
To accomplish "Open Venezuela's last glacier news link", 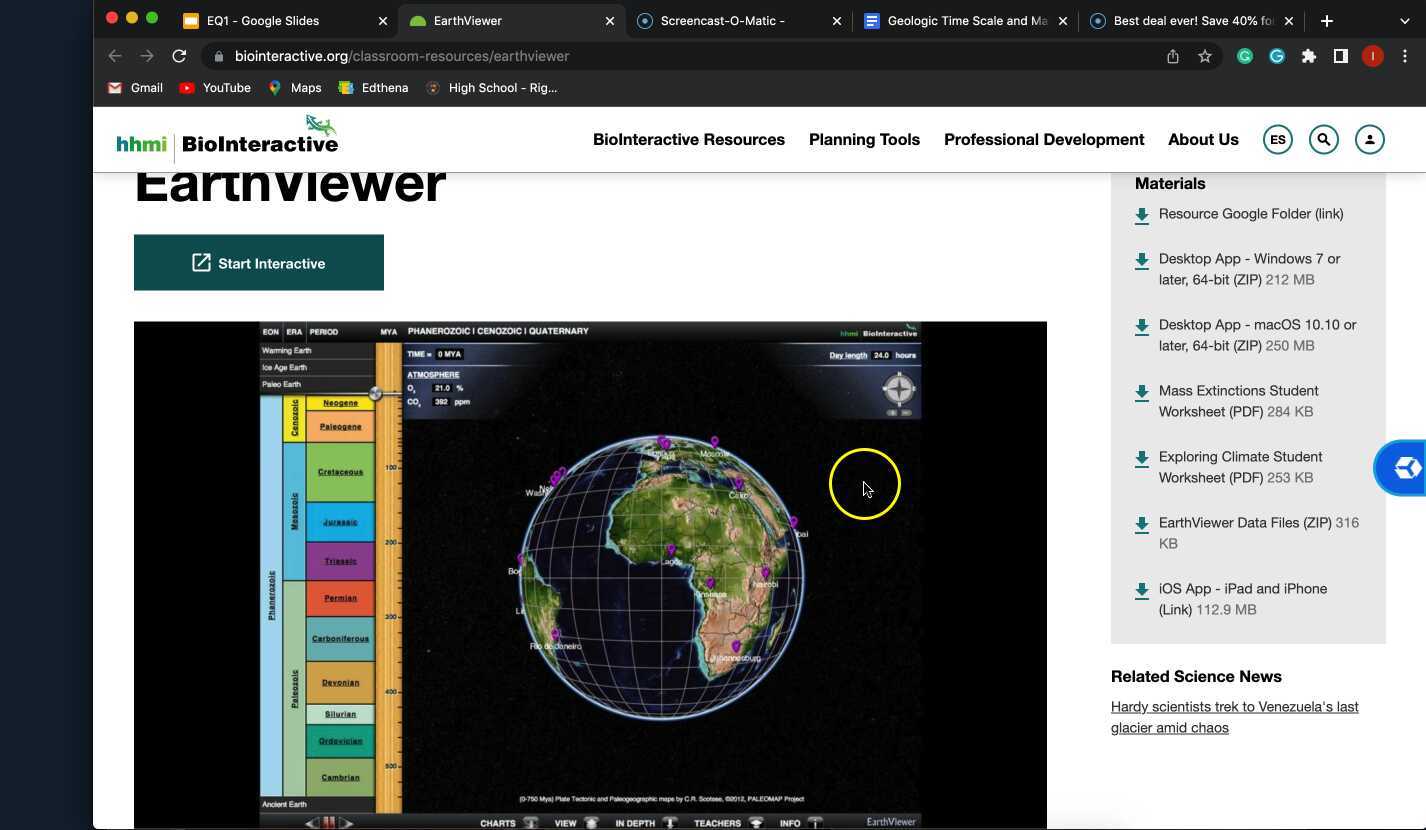I will (x=1234, y=717).
